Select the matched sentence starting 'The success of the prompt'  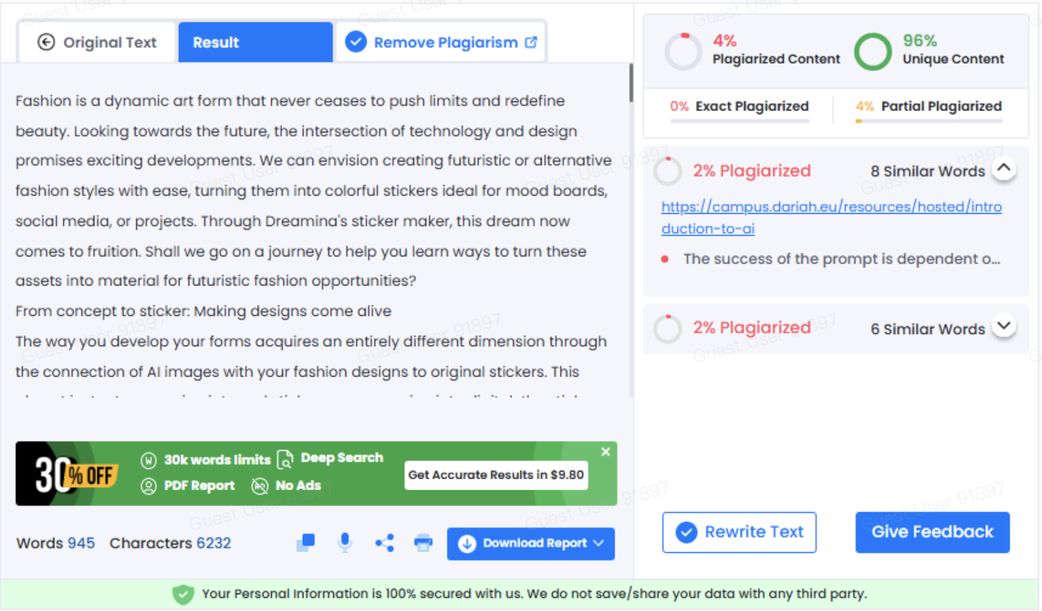(840, 259)
